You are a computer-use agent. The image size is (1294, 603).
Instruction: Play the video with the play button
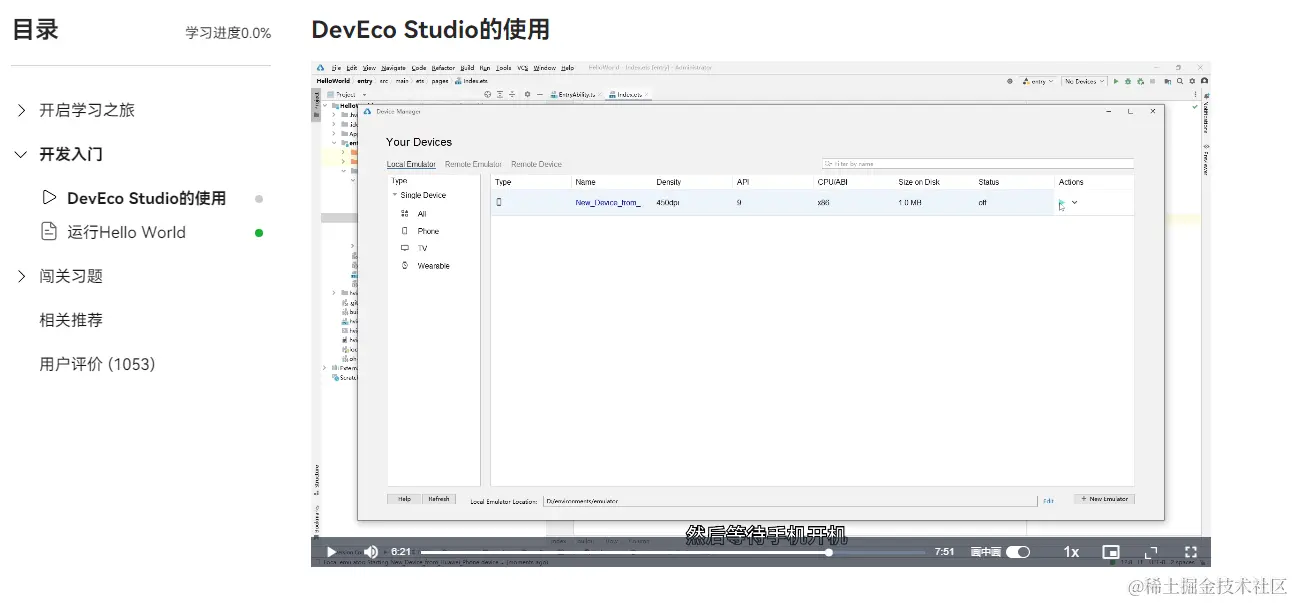[331, 552]
